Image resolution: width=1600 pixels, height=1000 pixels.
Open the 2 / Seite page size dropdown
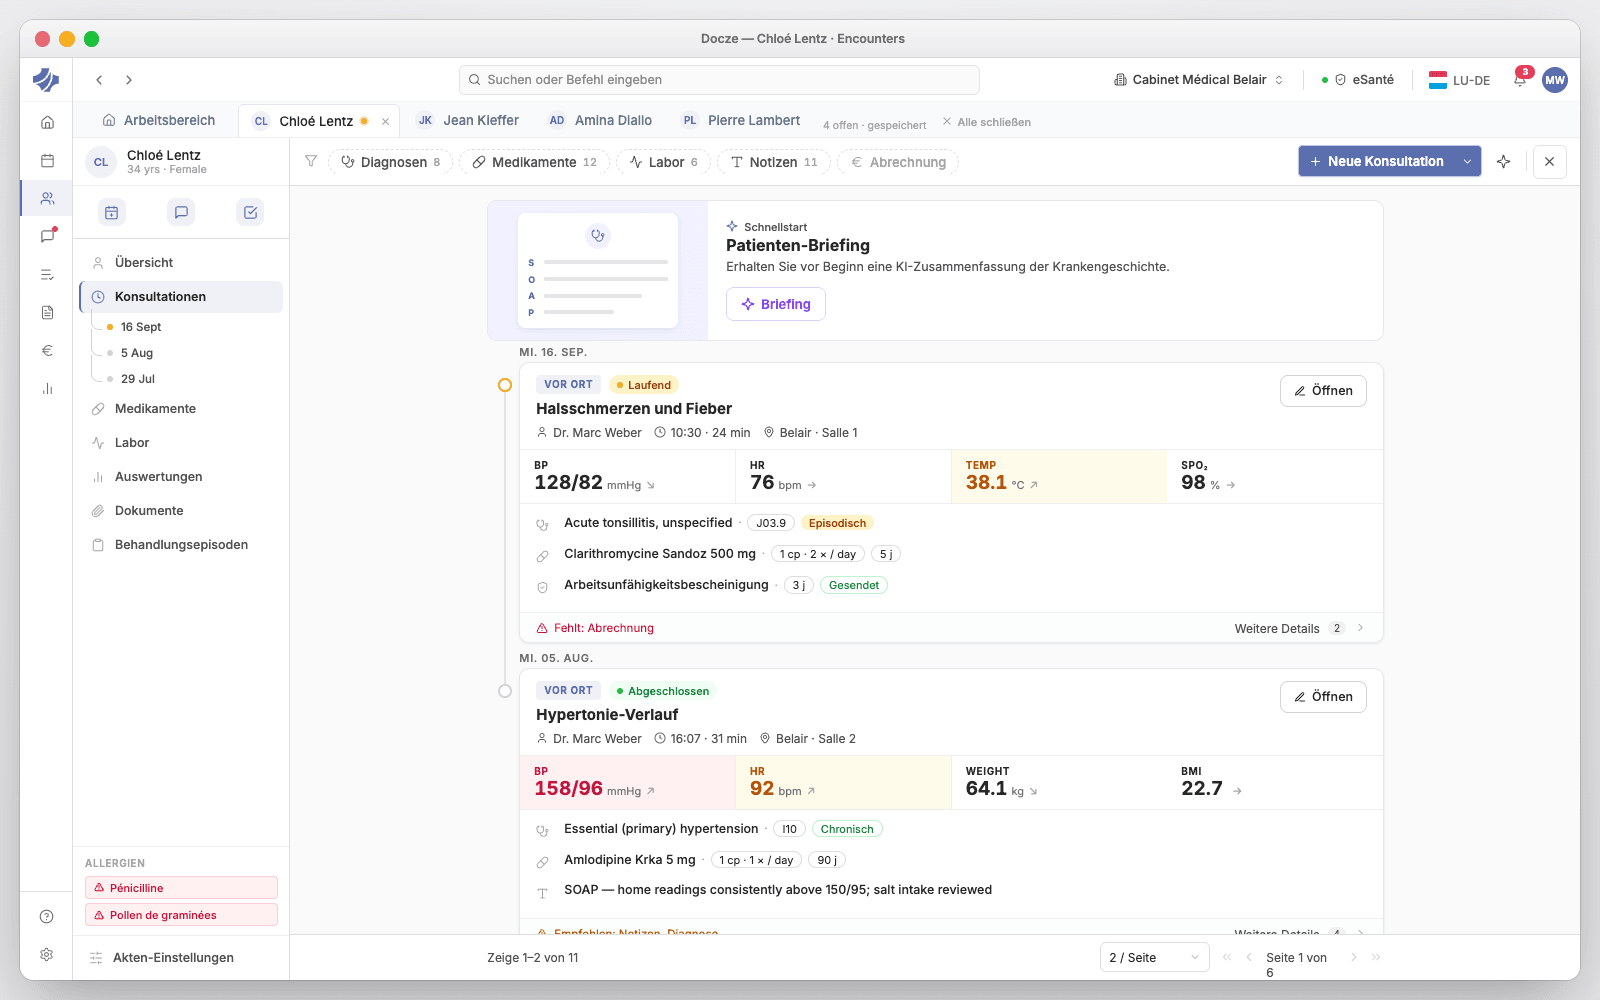point(1154,957)
